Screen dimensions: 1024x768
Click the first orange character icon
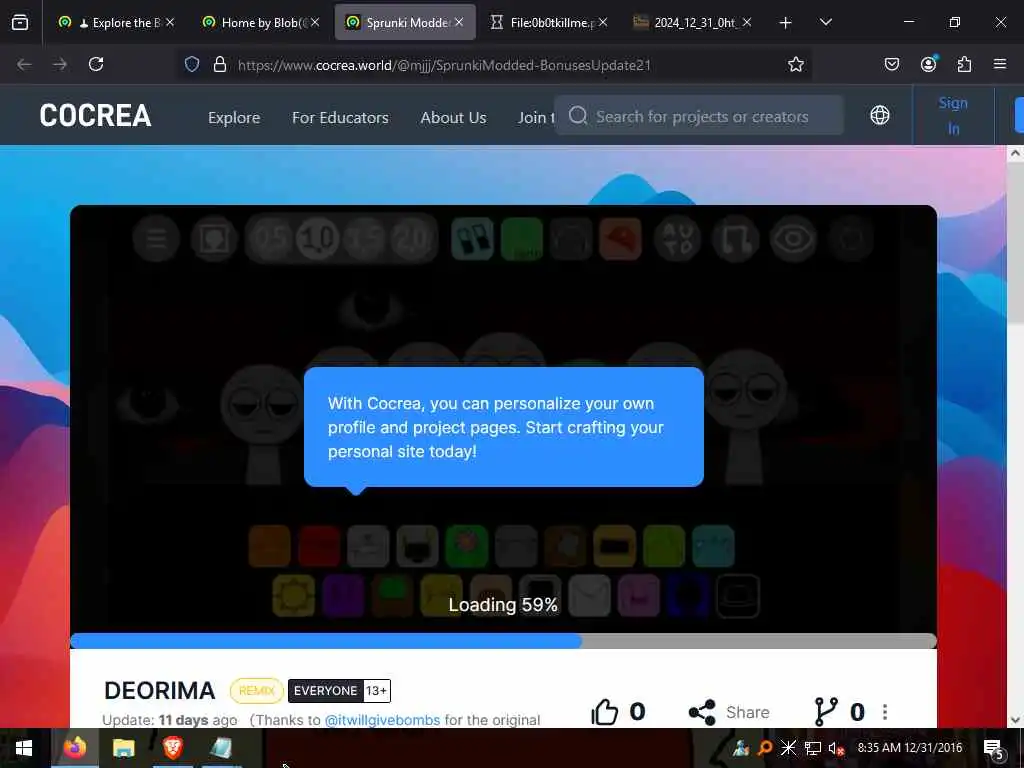[x=269, y=546]
